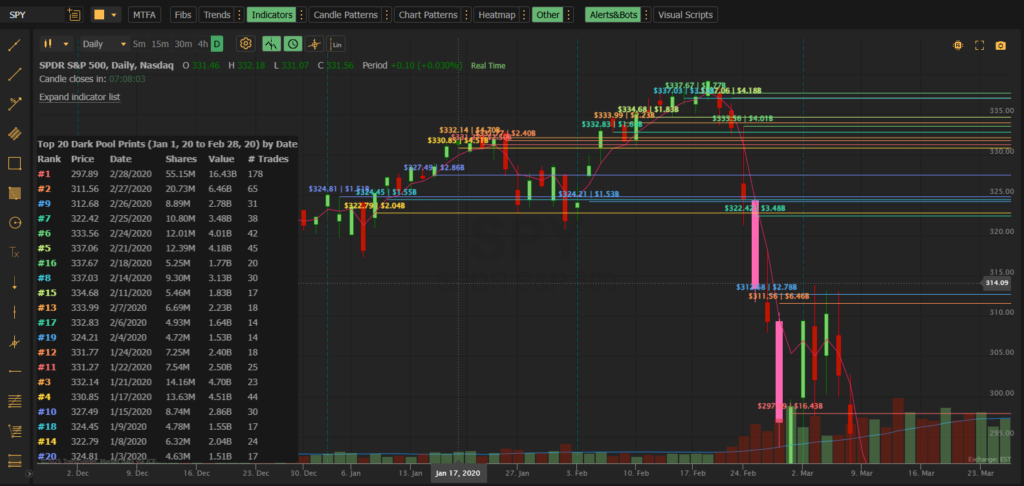Open the Other options menu dots
The image size is (1024, 486).
click(569, 14)
